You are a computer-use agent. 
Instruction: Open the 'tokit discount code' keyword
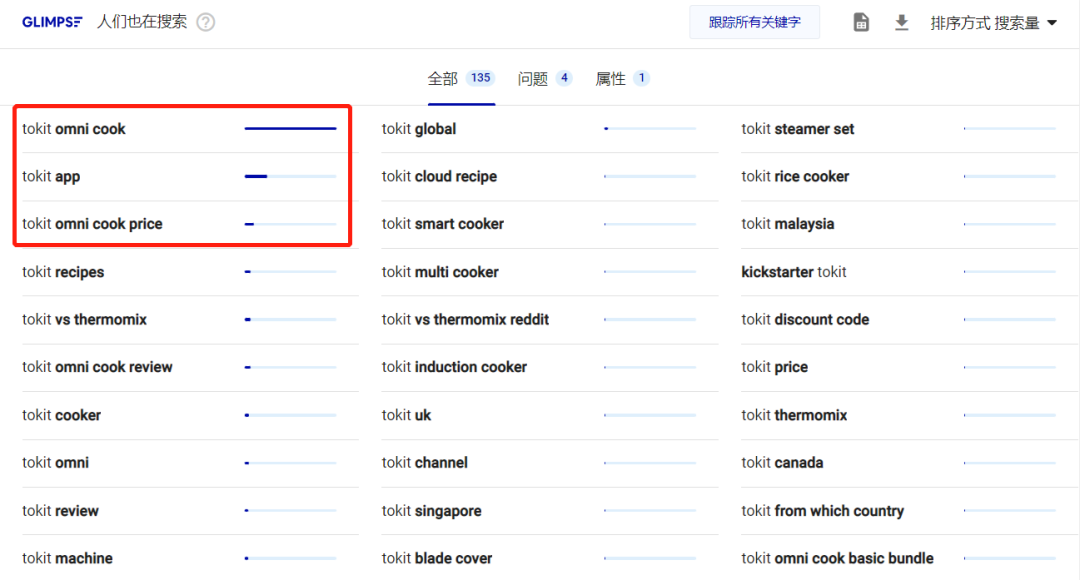[x=805, y=320]
